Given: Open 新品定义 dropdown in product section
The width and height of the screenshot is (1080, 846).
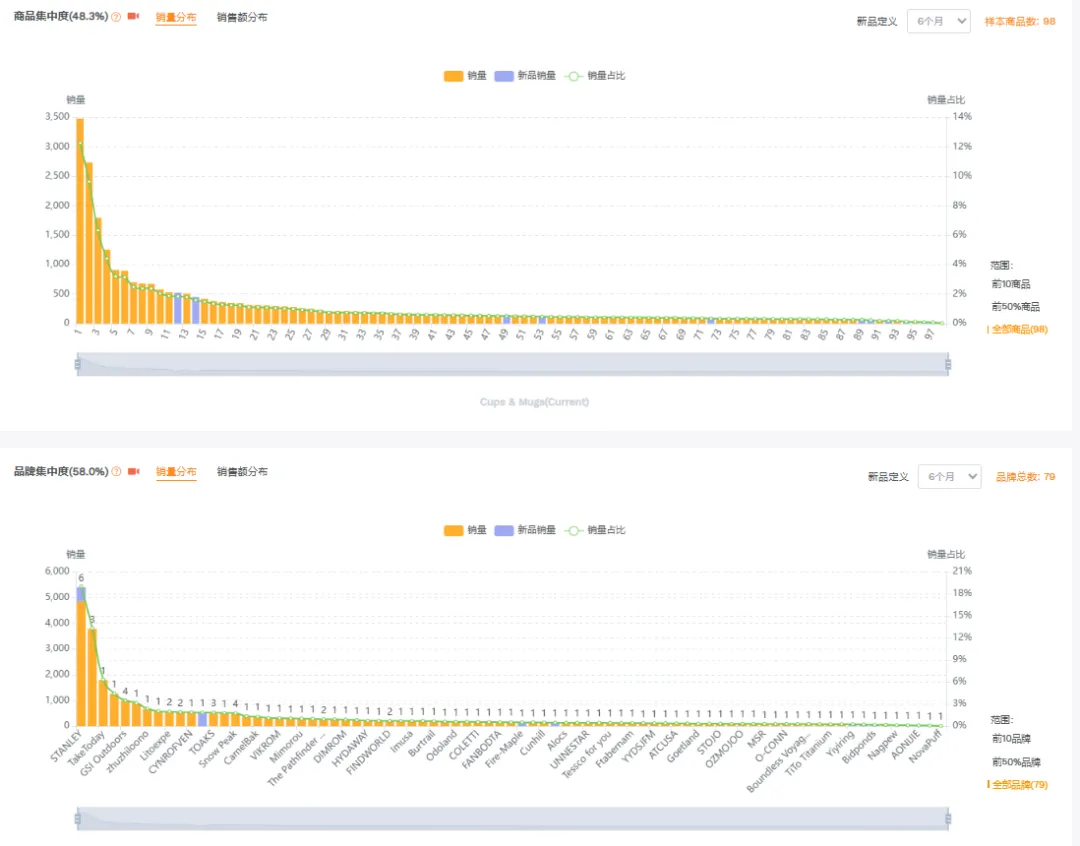Looking at the screenshot, I should 938,21.
